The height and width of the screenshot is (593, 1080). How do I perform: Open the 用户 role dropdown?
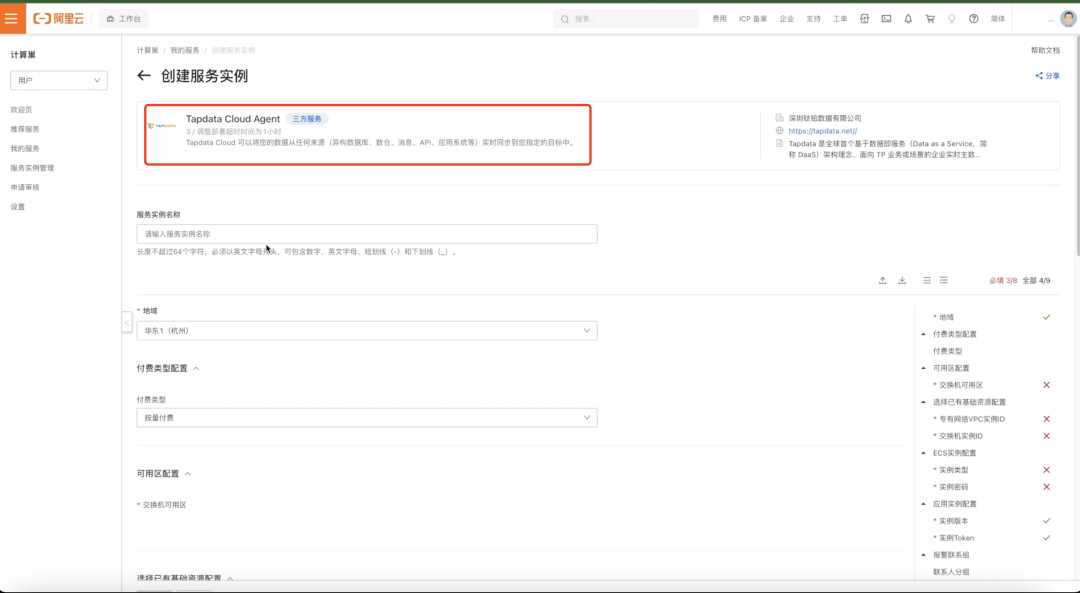point(59,81)
